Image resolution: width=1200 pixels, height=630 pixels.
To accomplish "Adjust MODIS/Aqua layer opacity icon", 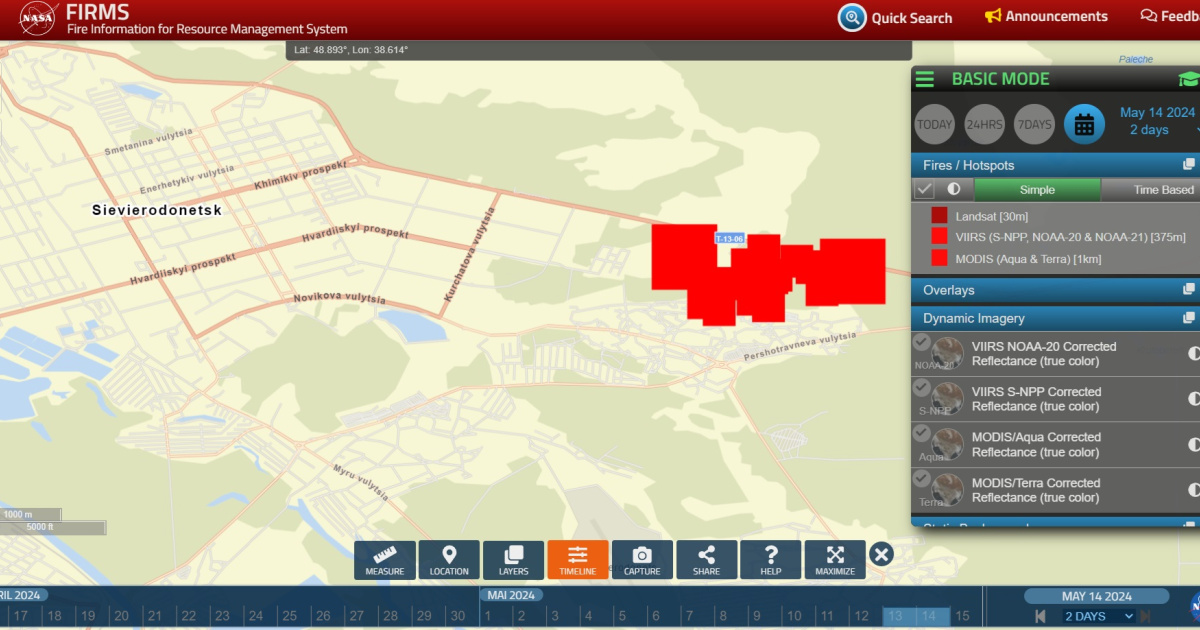I will (x=1193, y=444).
